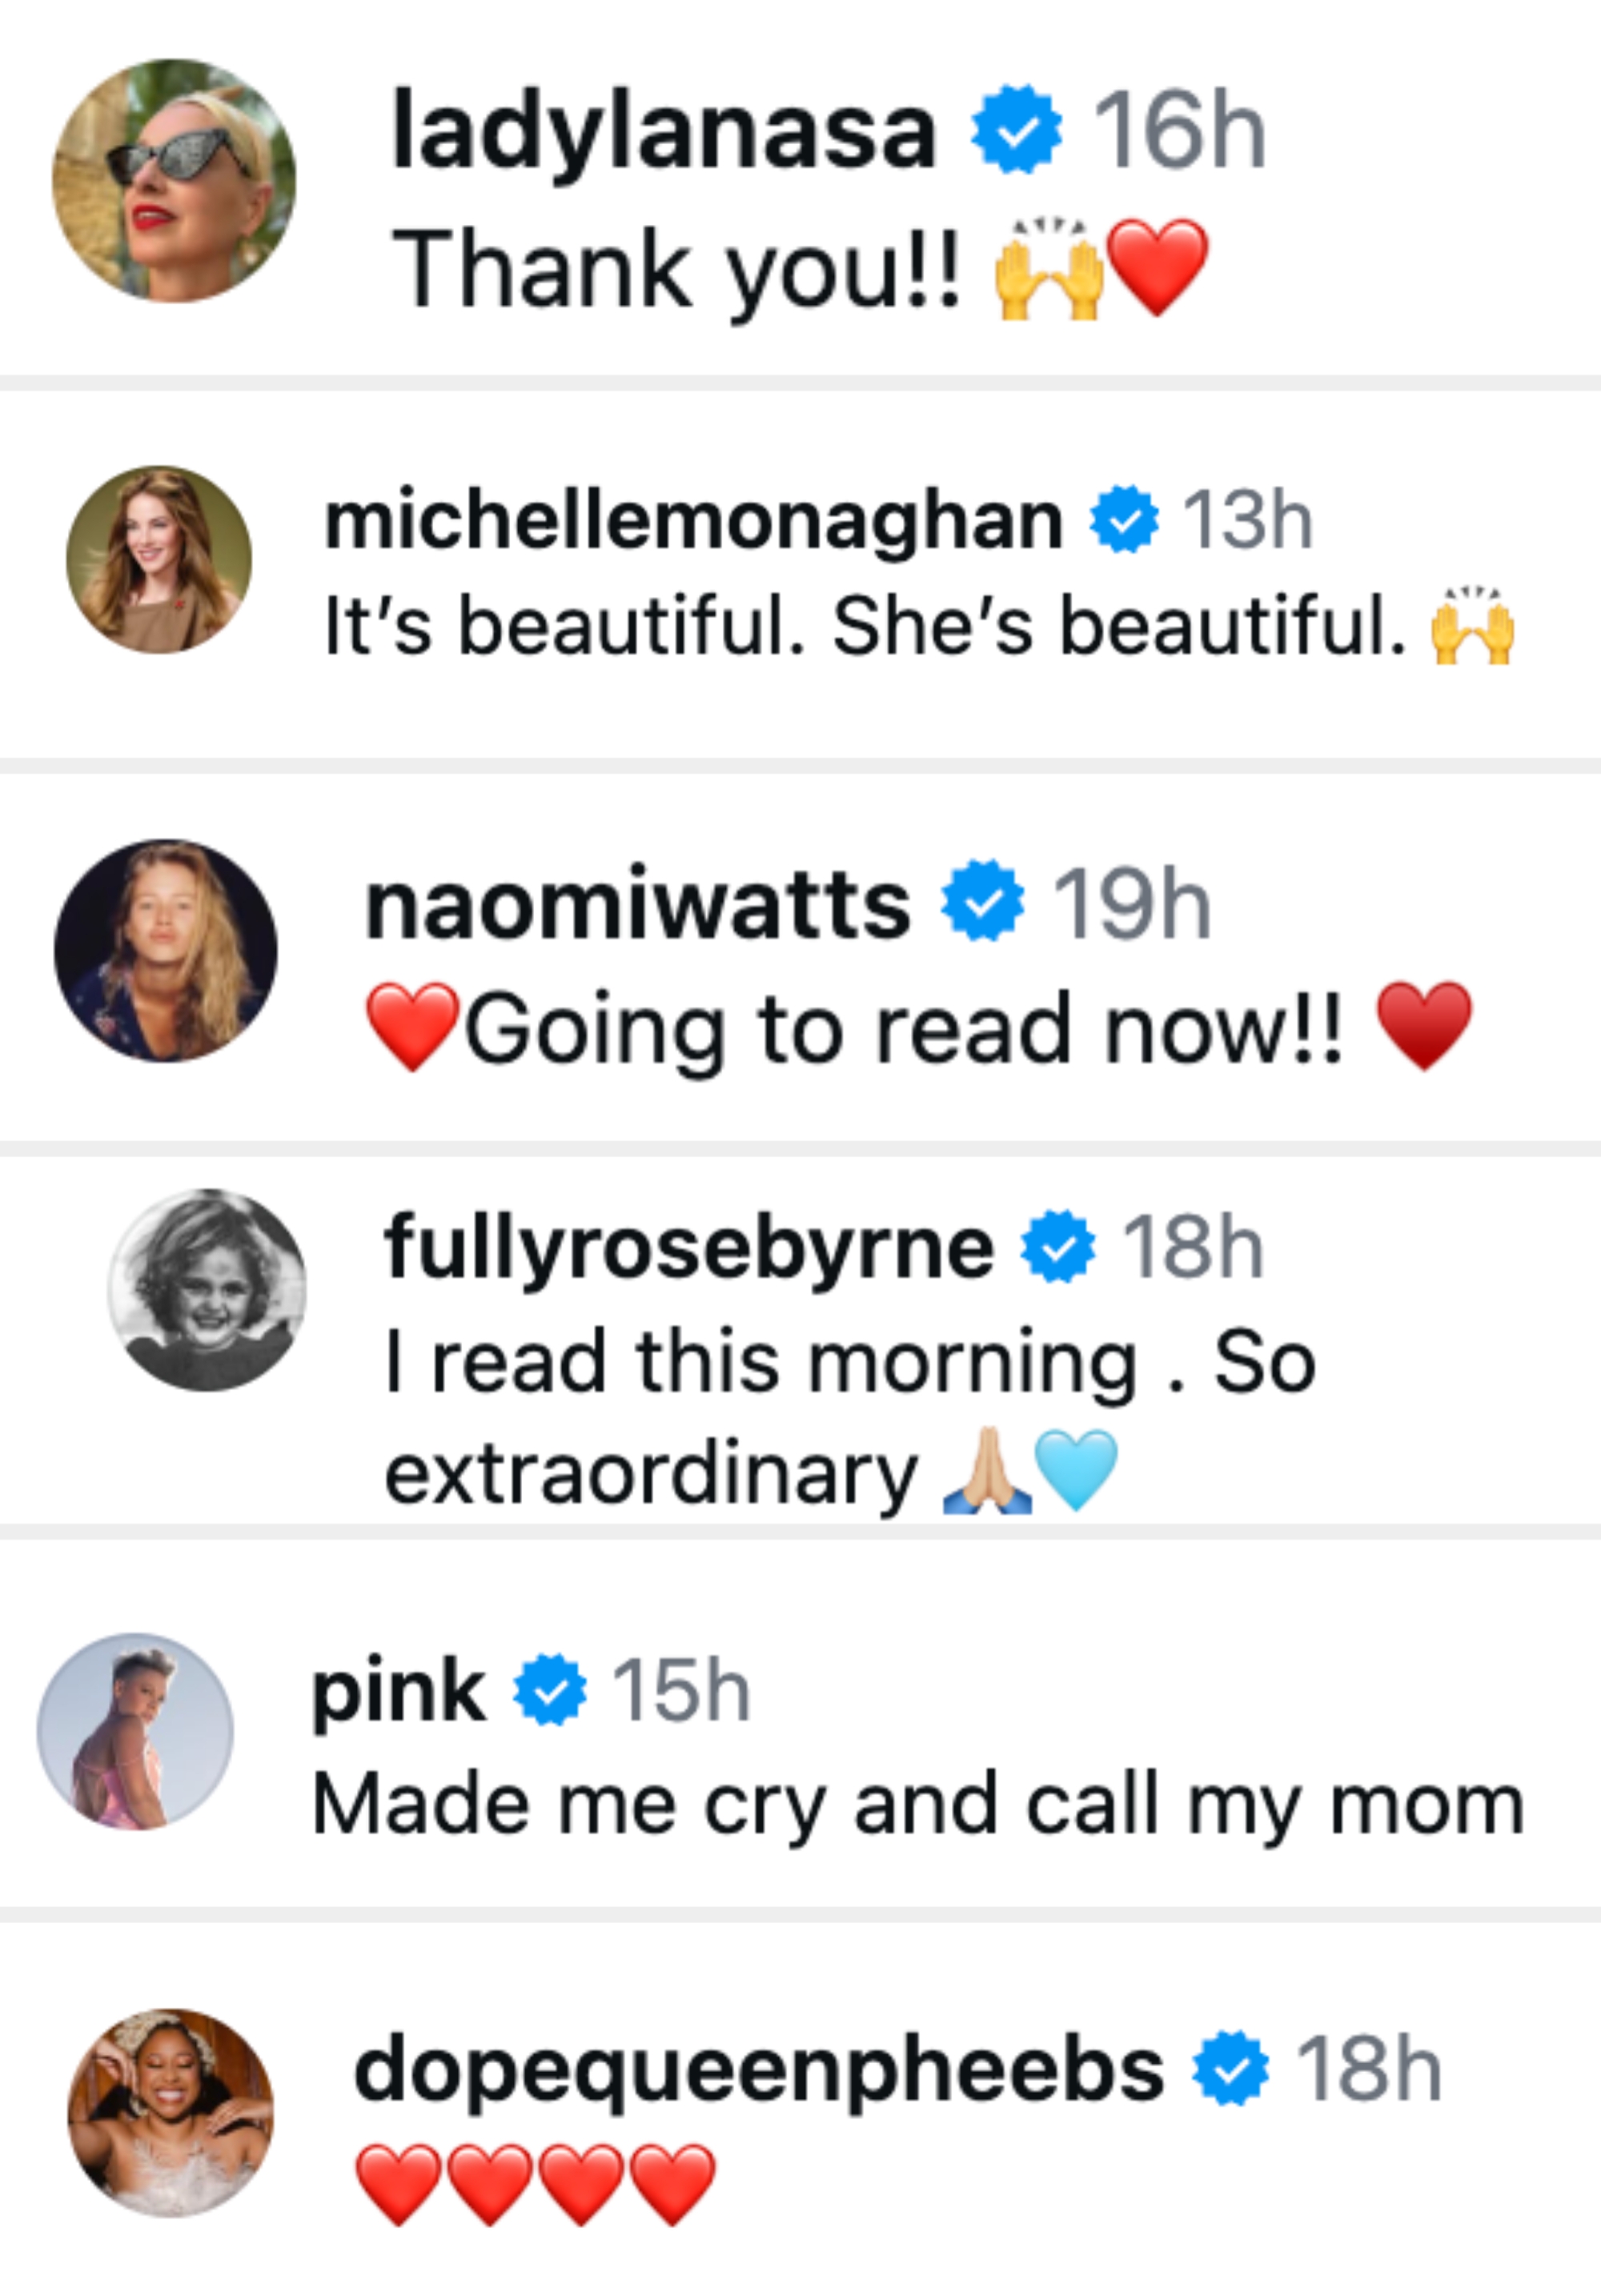
Task: Go to naomiwatts' profile via username
Action: pos(638,903)
